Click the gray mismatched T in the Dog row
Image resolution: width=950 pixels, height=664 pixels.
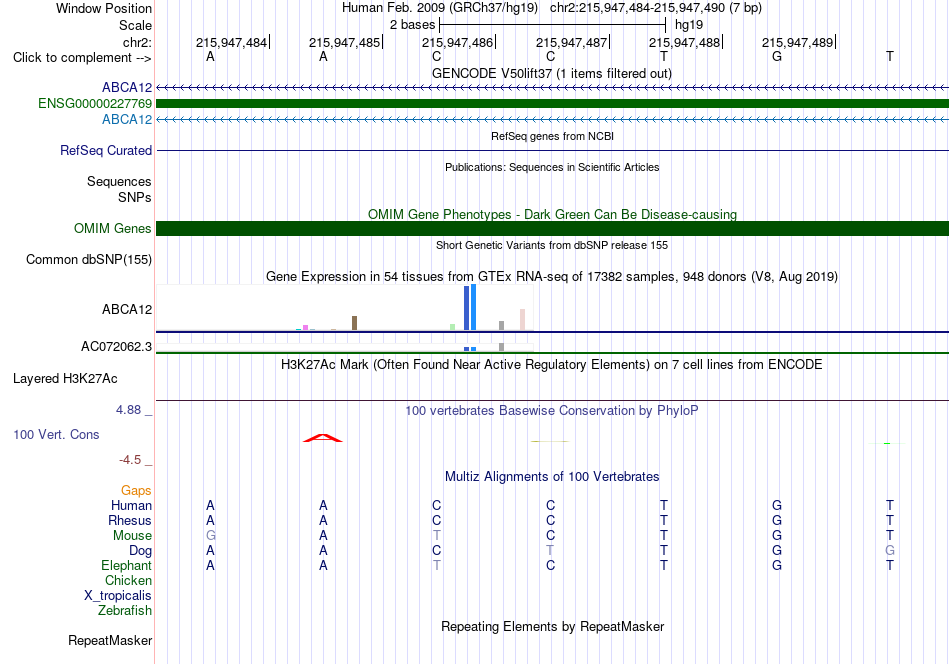550,551
